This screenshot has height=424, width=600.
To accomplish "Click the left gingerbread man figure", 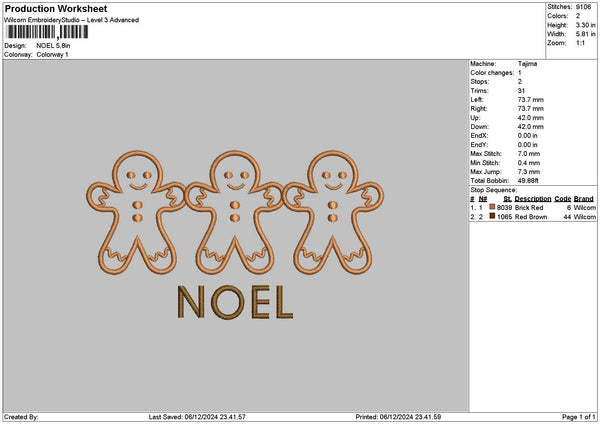I will click(137, 210).
